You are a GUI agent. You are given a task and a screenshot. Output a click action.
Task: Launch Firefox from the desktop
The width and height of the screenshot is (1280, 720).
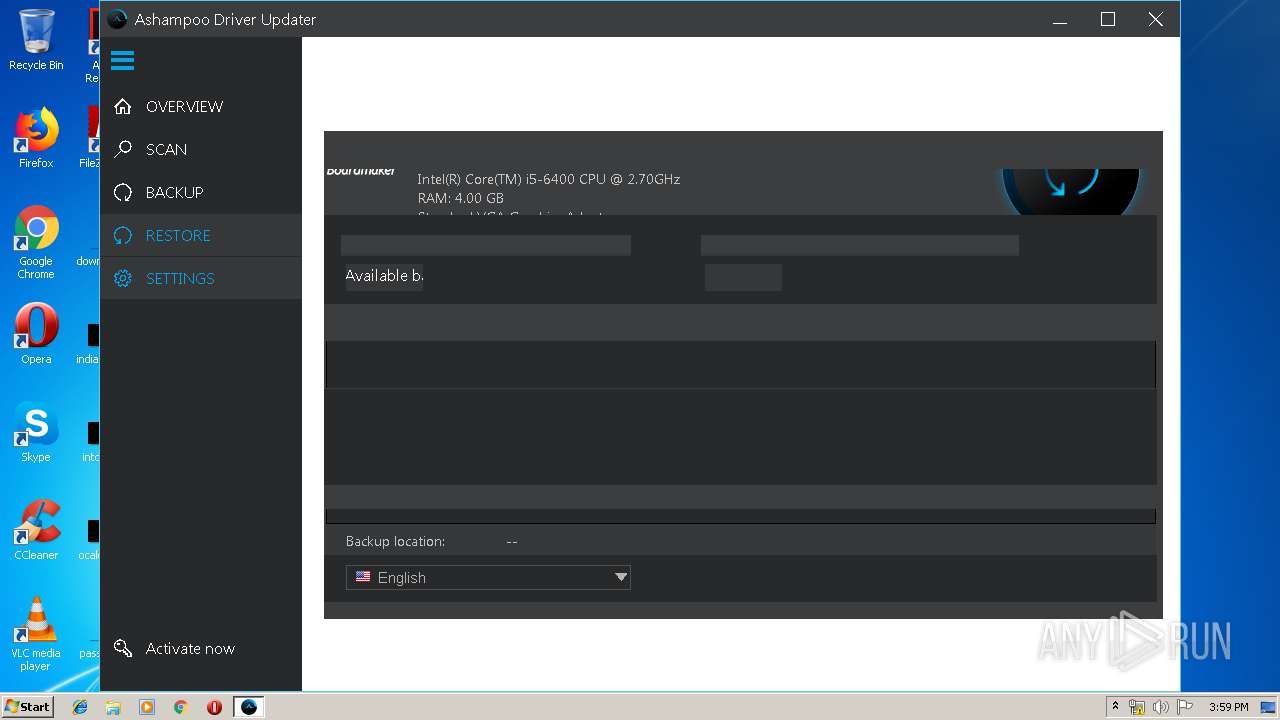coord(36,138)
